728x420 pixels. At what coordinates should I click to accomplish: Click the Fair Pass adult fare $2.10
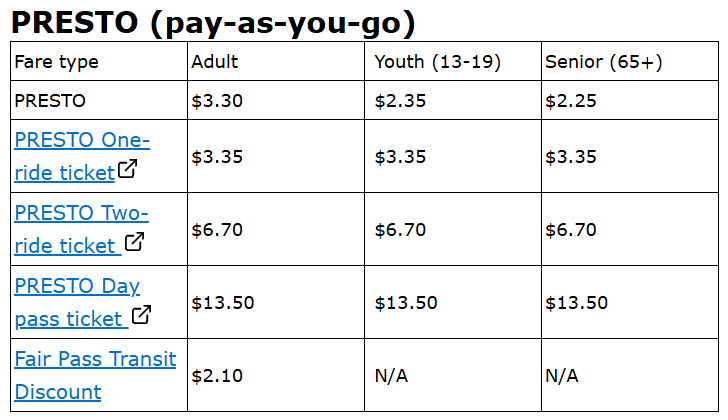(x=217, y=376)
